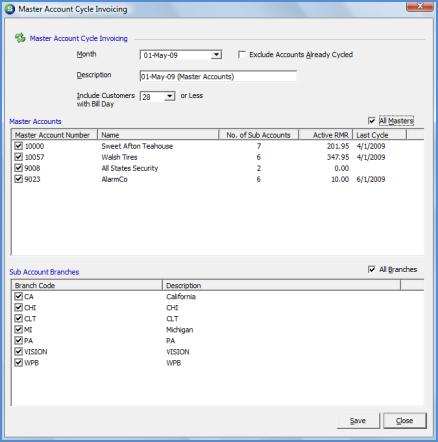Deselect the CA California branch checkbox
This screenshot has width=438, height=442.
pos(19,296)
